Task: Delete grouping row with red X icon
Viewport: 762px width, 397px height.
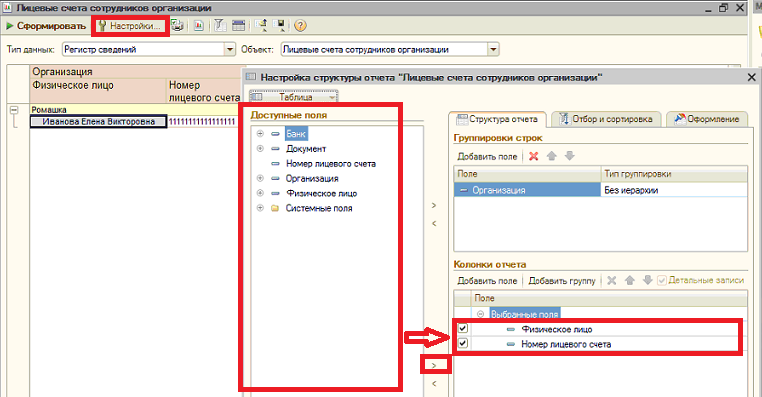Action: tap(534, 156)
